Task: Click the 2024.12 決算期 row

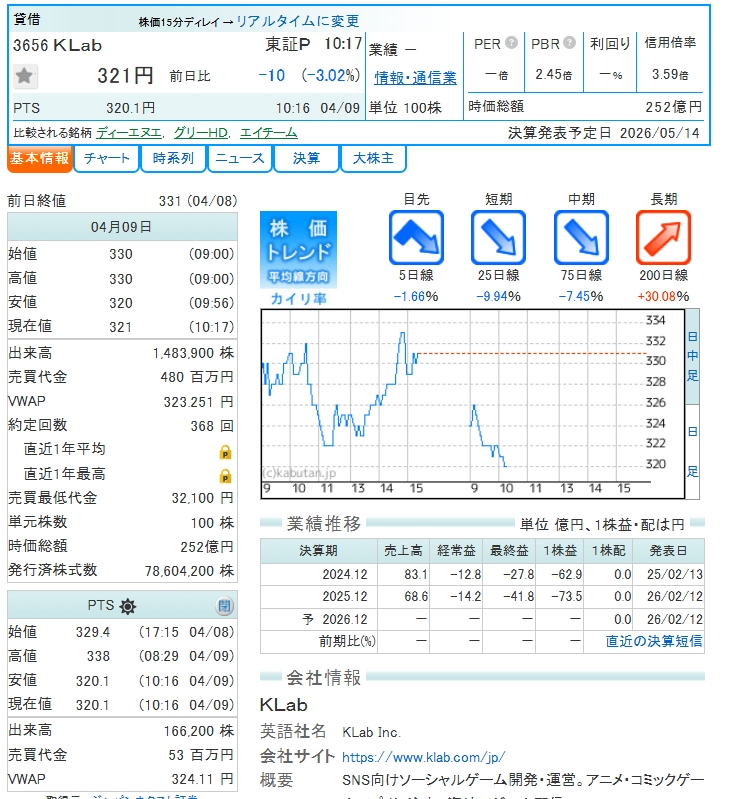Action: coord(482,574)
